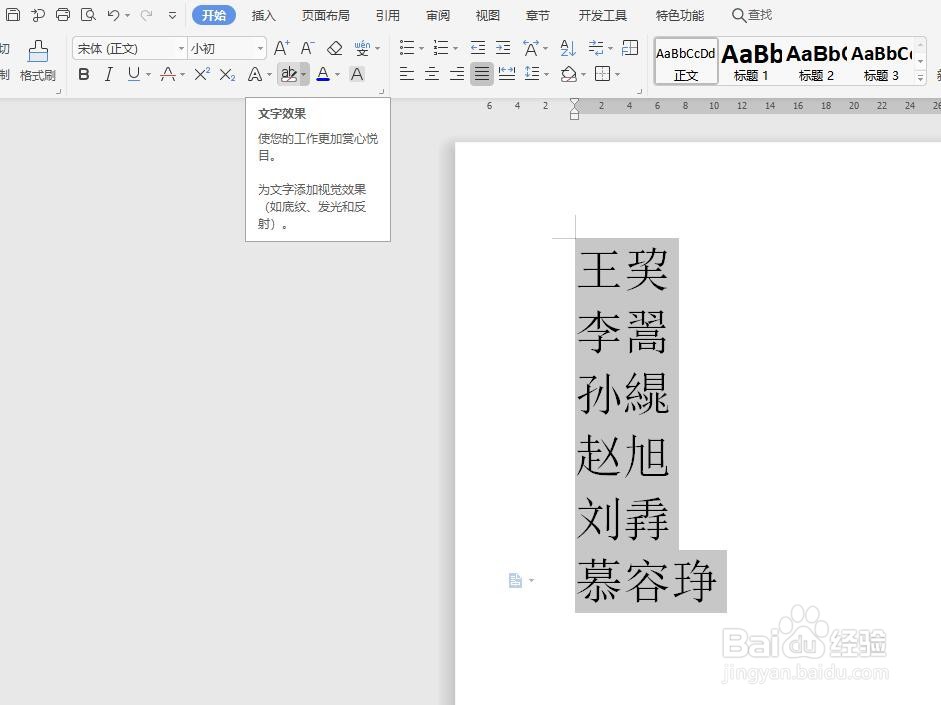Image resolution: width=941 pixels, height=705 pixels.
Task: Toggle bold formatting
Action: pyautogui.click(x=83, y=74)
